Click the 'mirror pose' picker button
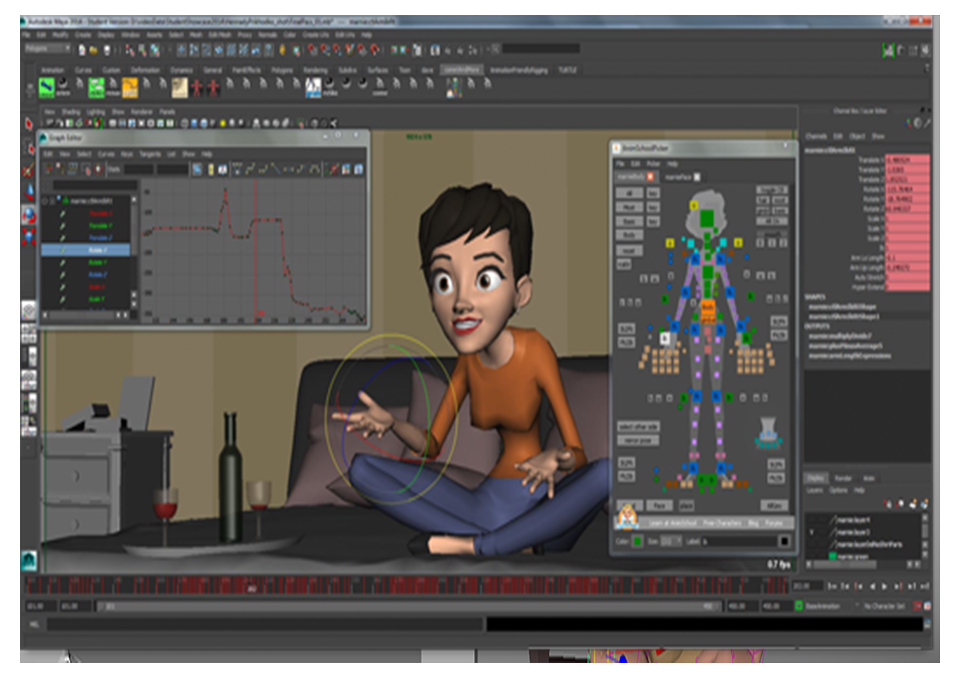This screenshot has height=678, width=960. [x=637, y=440]
